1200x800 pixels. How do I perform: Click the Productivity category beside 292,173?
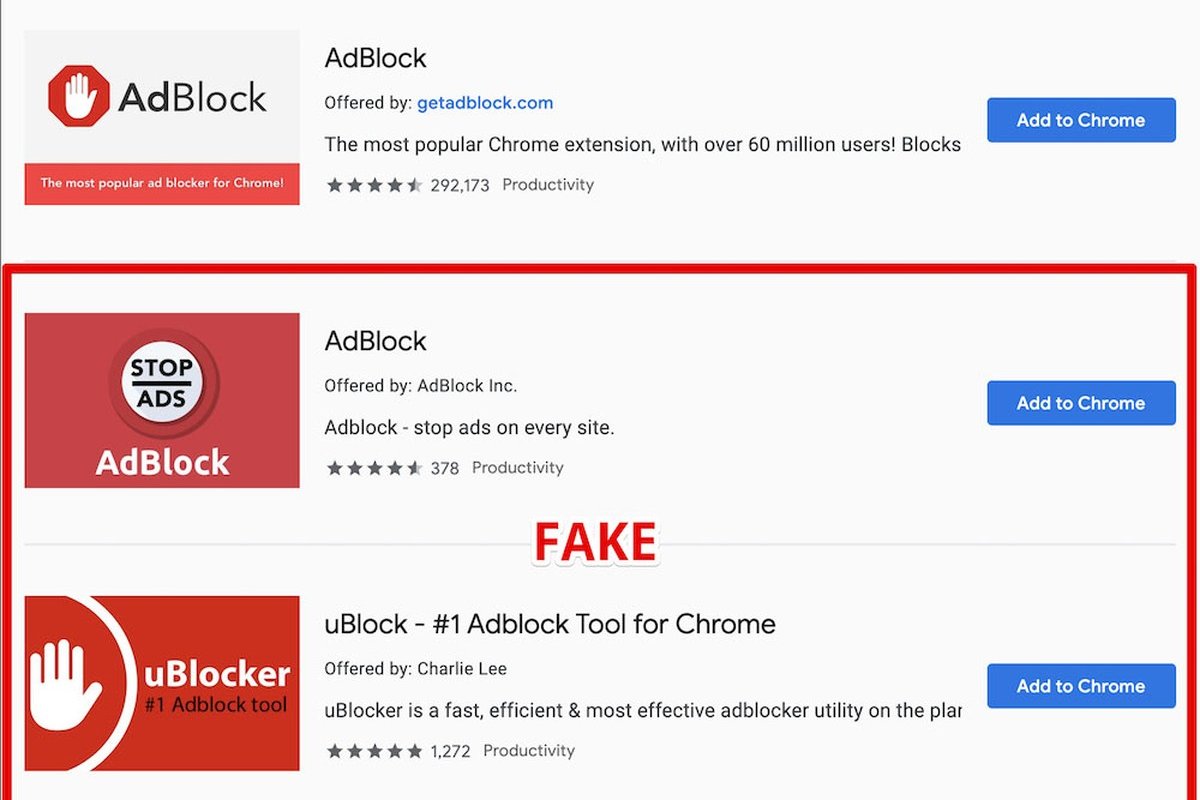548,185
